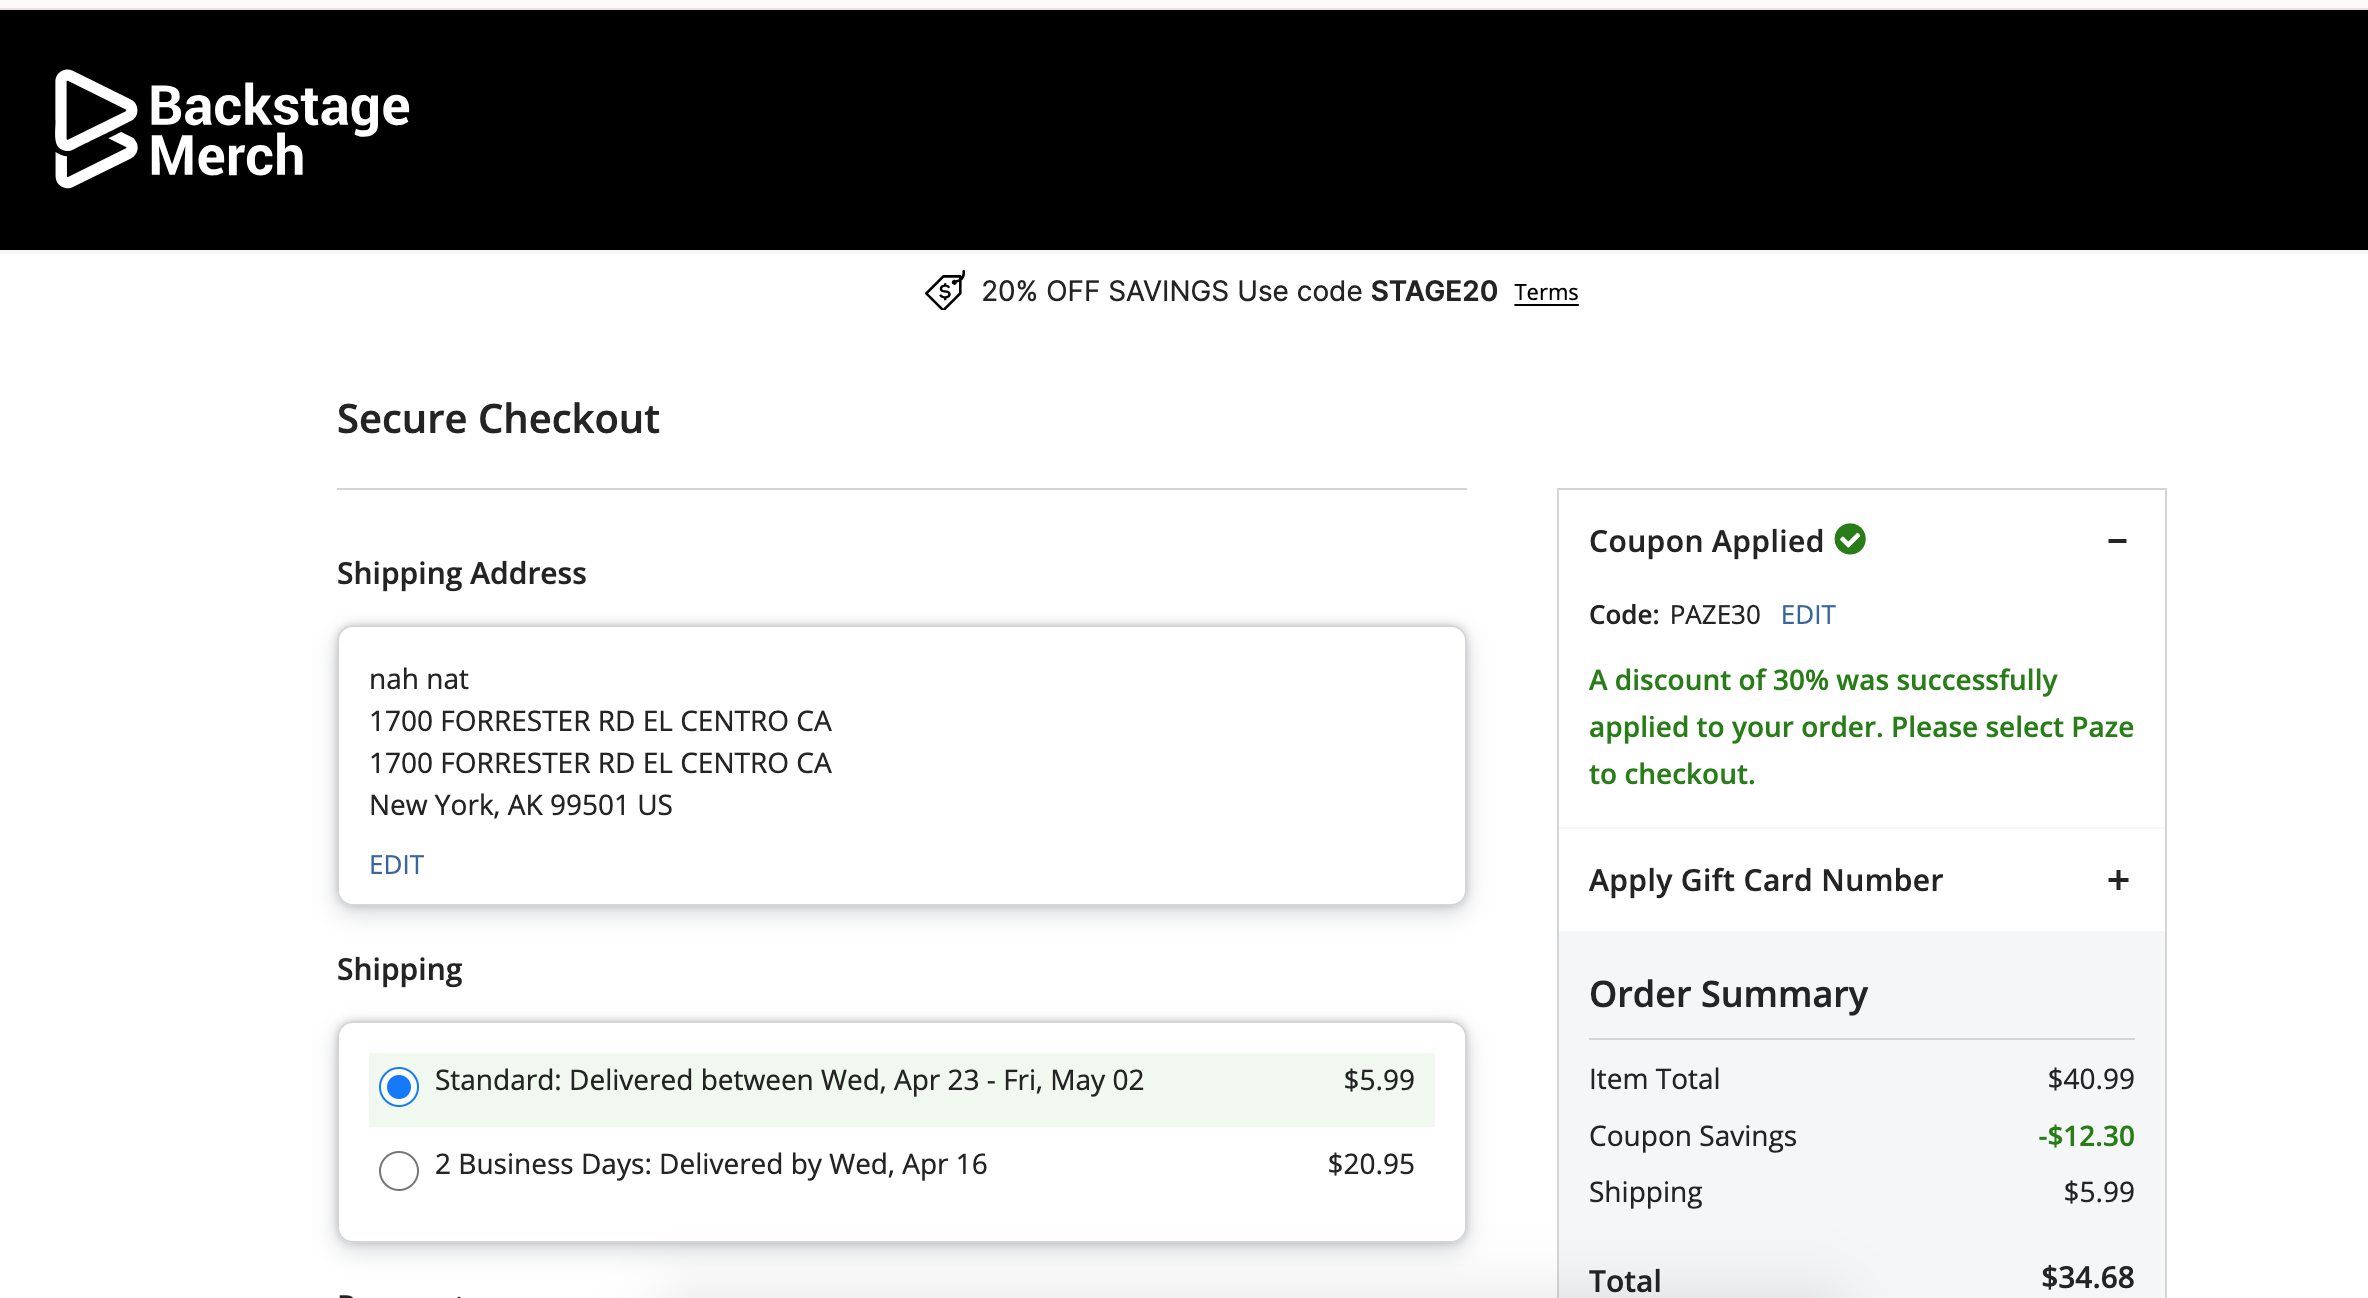Collapse the Coupon Applied section
The height and width of the screenshot is (1298, 2368).
2116,541
